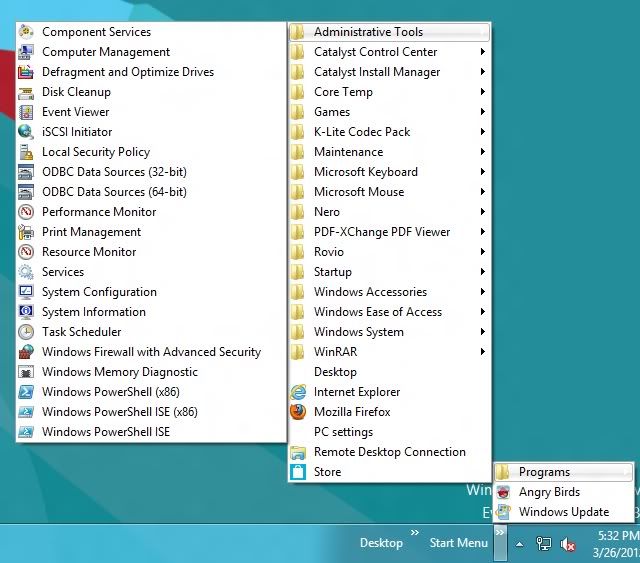Expand the Desktop toolbar chevron

(415, 532)
